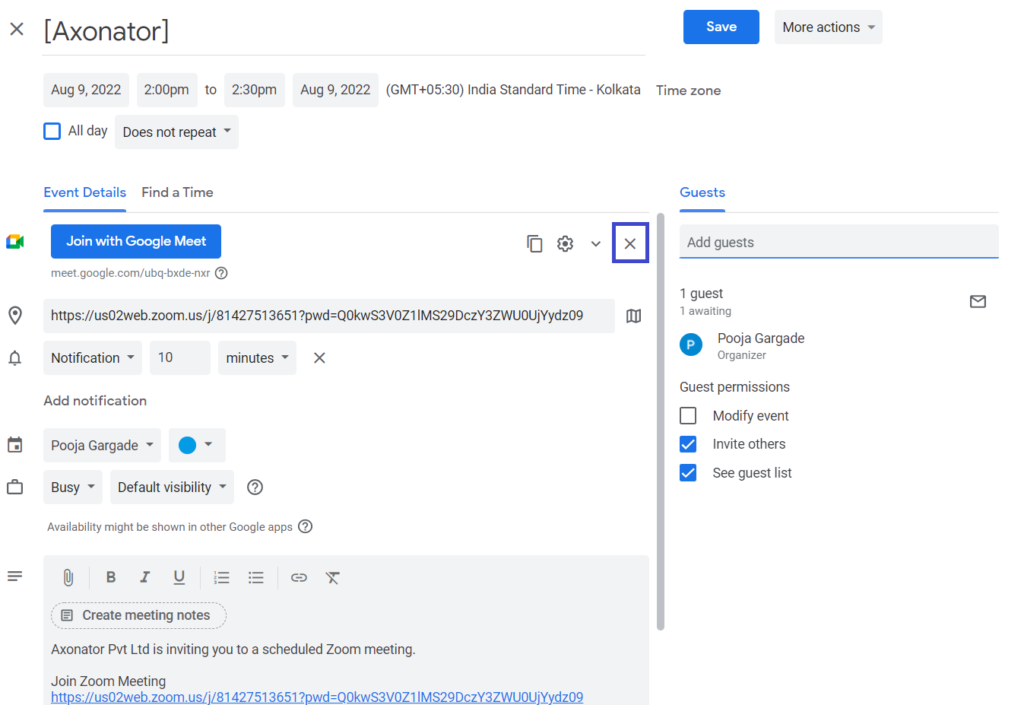The width and height of the screenshot is (1024, 705).
Task: Switch to the Event Details tab
Action: pos(85,193)
